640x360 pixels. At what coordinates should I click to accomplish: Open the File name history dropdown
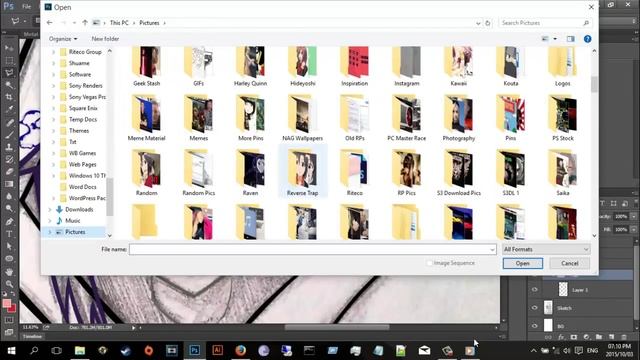click(x=492, y=249)
